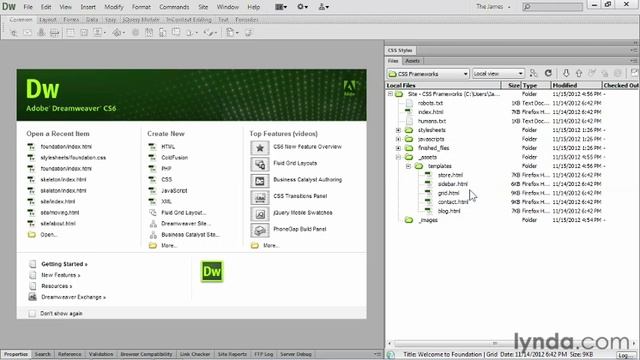Open the Local view dropdown

498,74
